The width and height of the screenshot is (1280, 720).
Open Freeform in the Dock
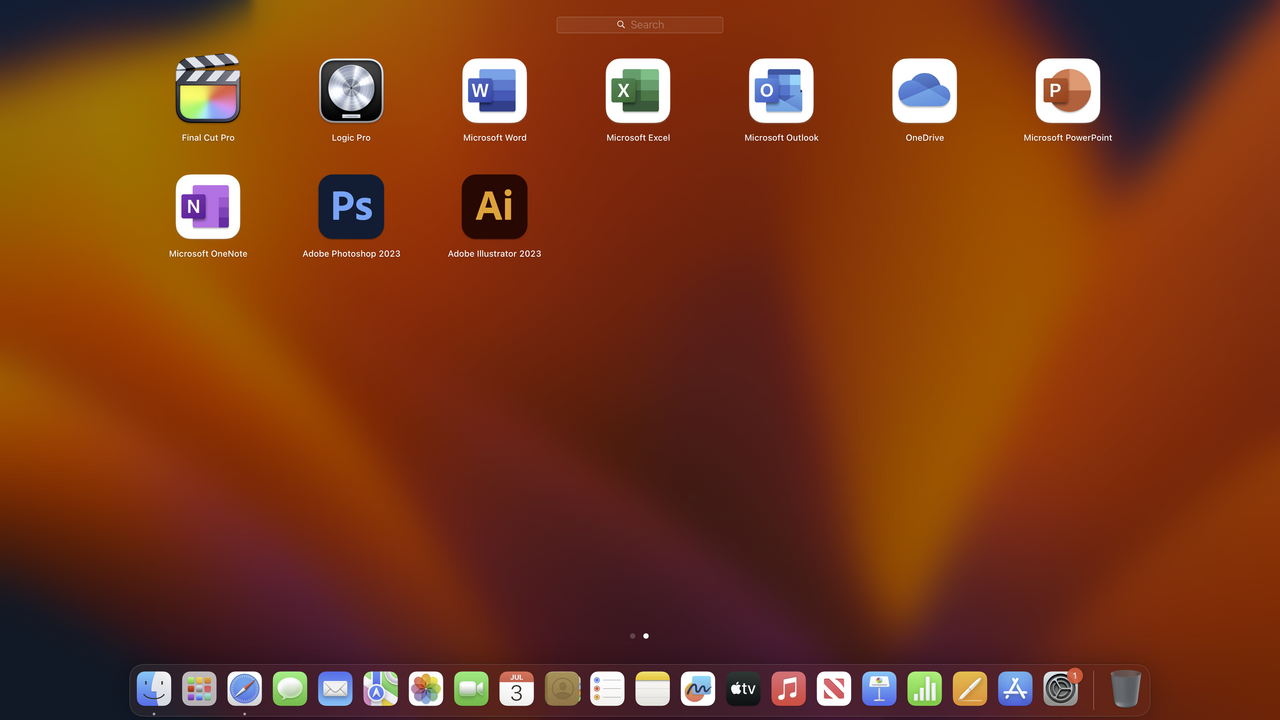[x=698, y=689]
